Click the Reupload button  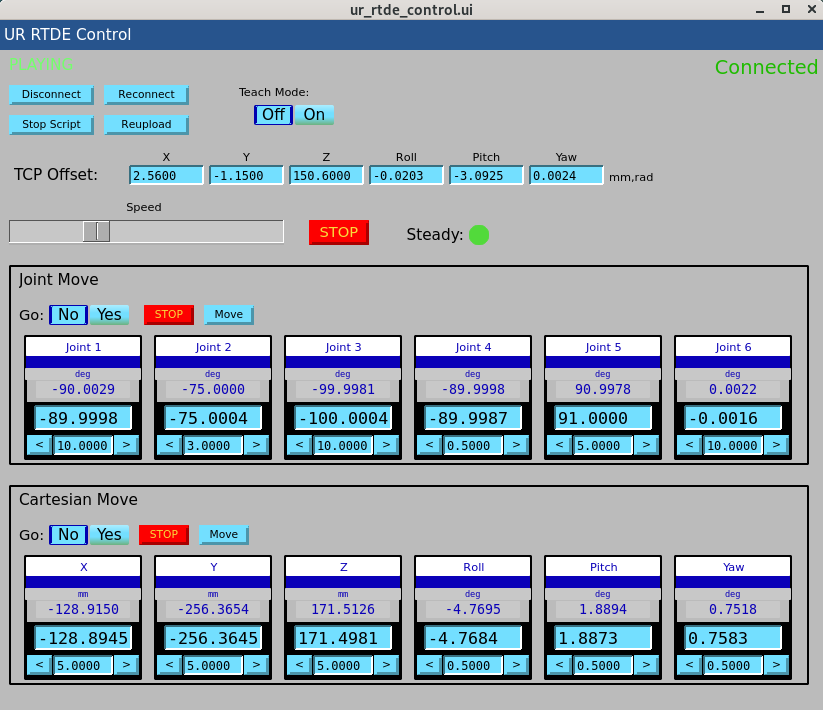point(146,124)
